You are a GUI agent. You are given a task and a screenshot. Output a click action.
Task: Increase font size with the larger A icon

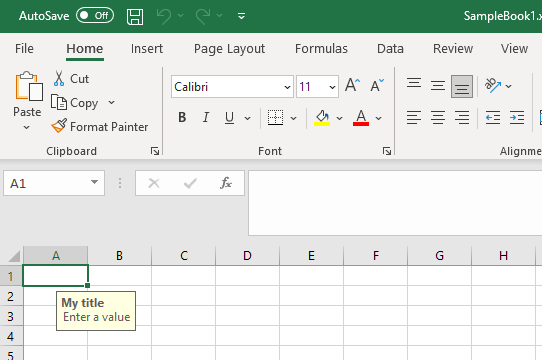click(x=352, y=85)
